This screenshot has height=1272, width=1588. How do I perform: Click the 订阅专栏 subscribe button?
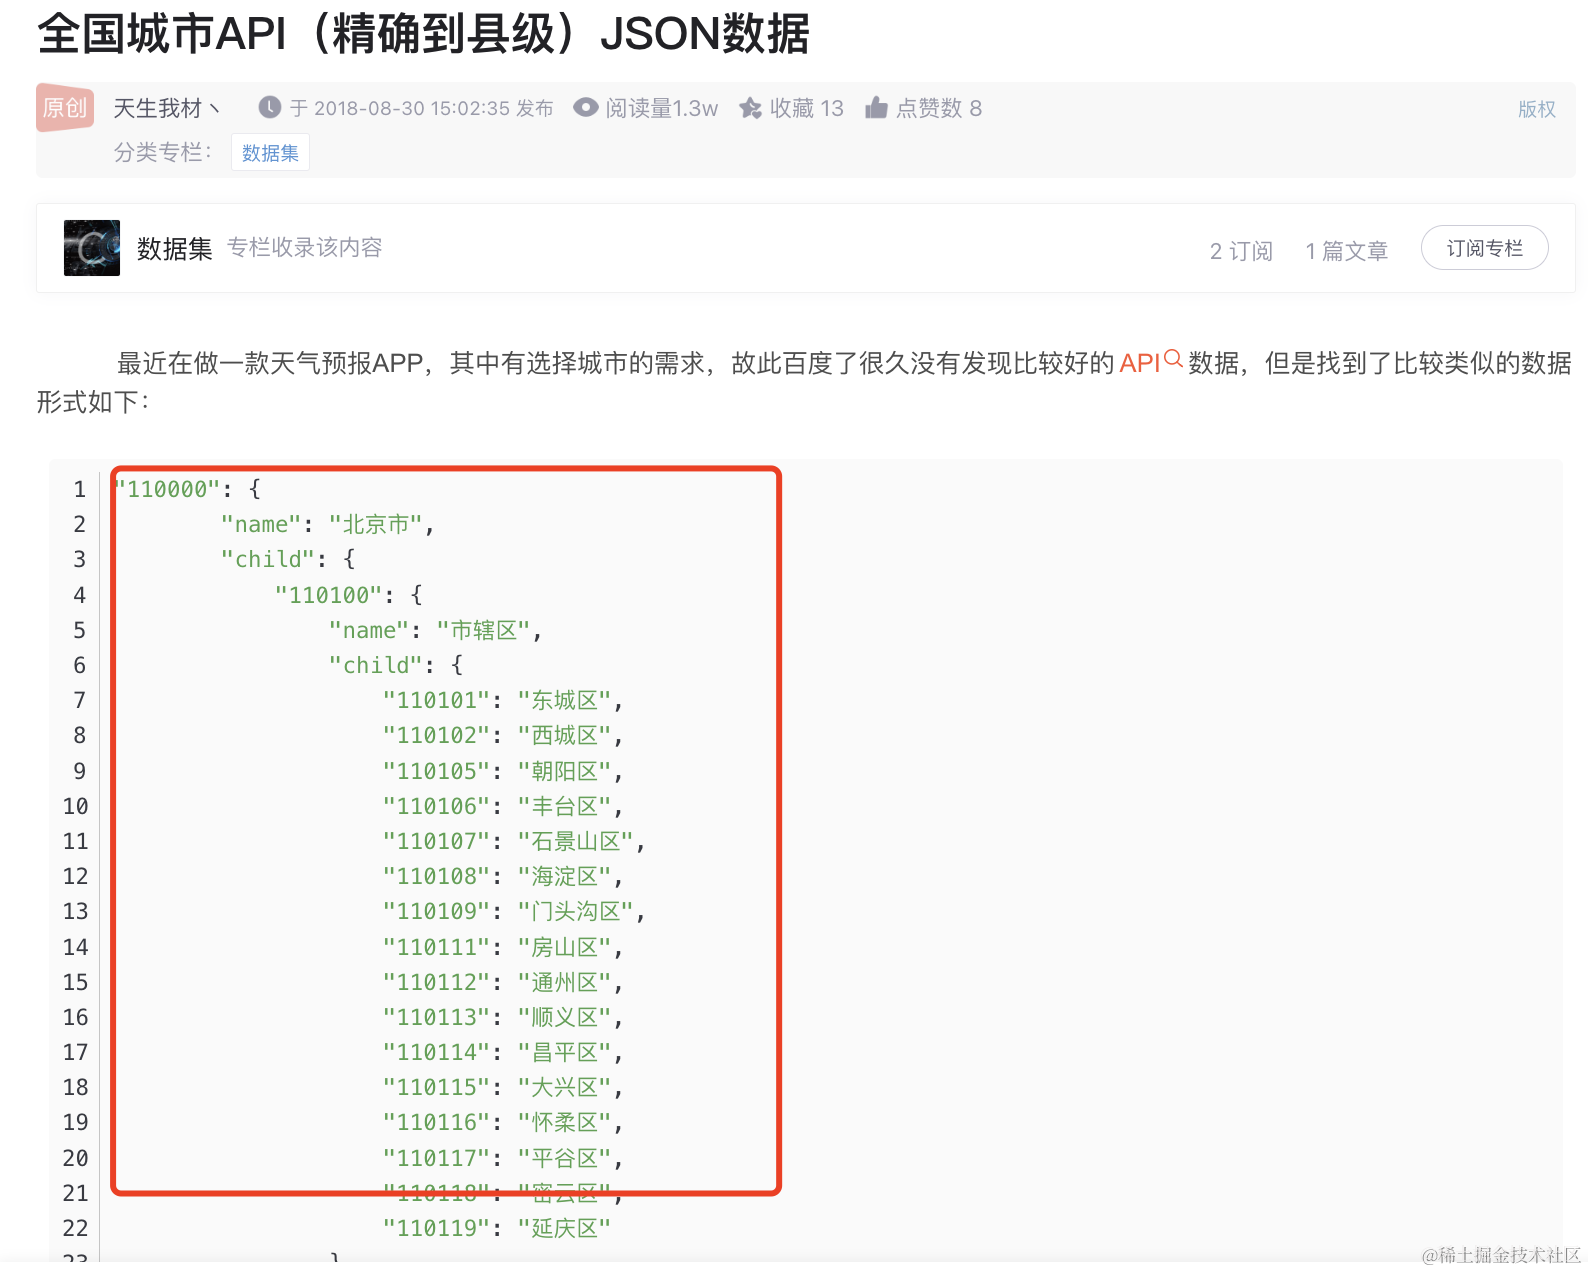[1484, 248]
